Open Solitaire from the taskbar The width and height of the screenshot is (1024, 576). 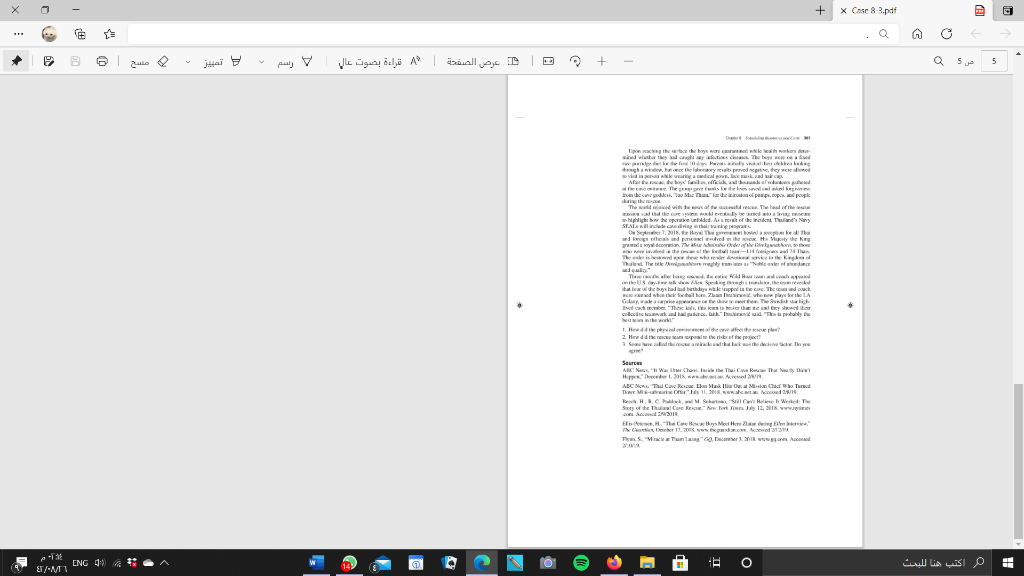pos(449,562)
